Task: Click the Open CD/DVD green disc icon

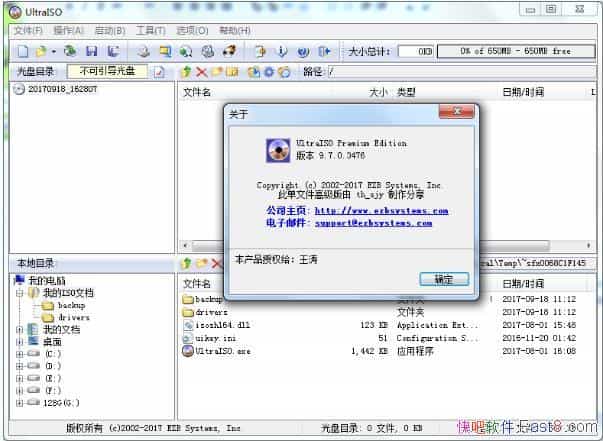Action: 70,51
